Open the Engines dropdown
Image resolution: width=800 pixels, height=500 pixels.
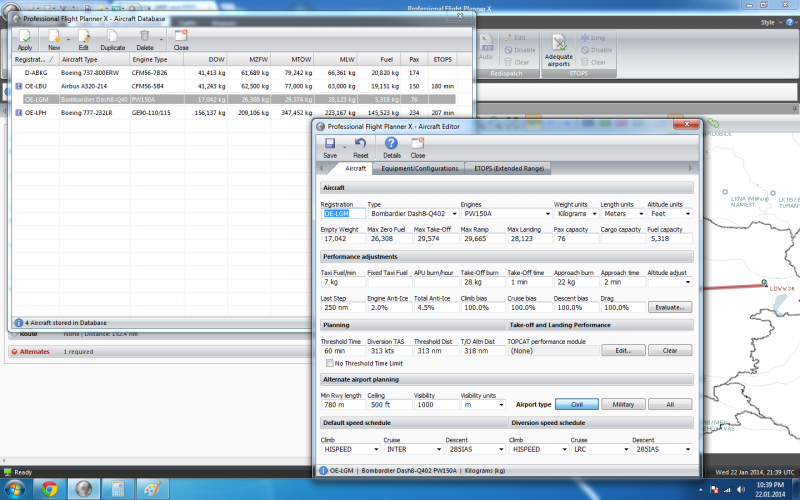pos(547,214)
